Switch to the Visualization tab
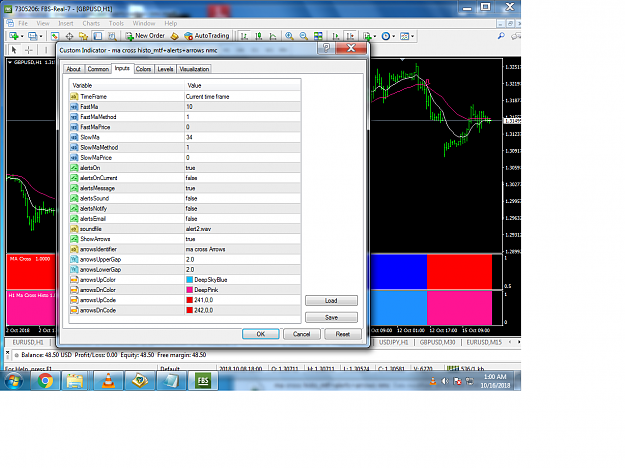Image resolution: width=625 pixels, height=468 pixels. 194,69
